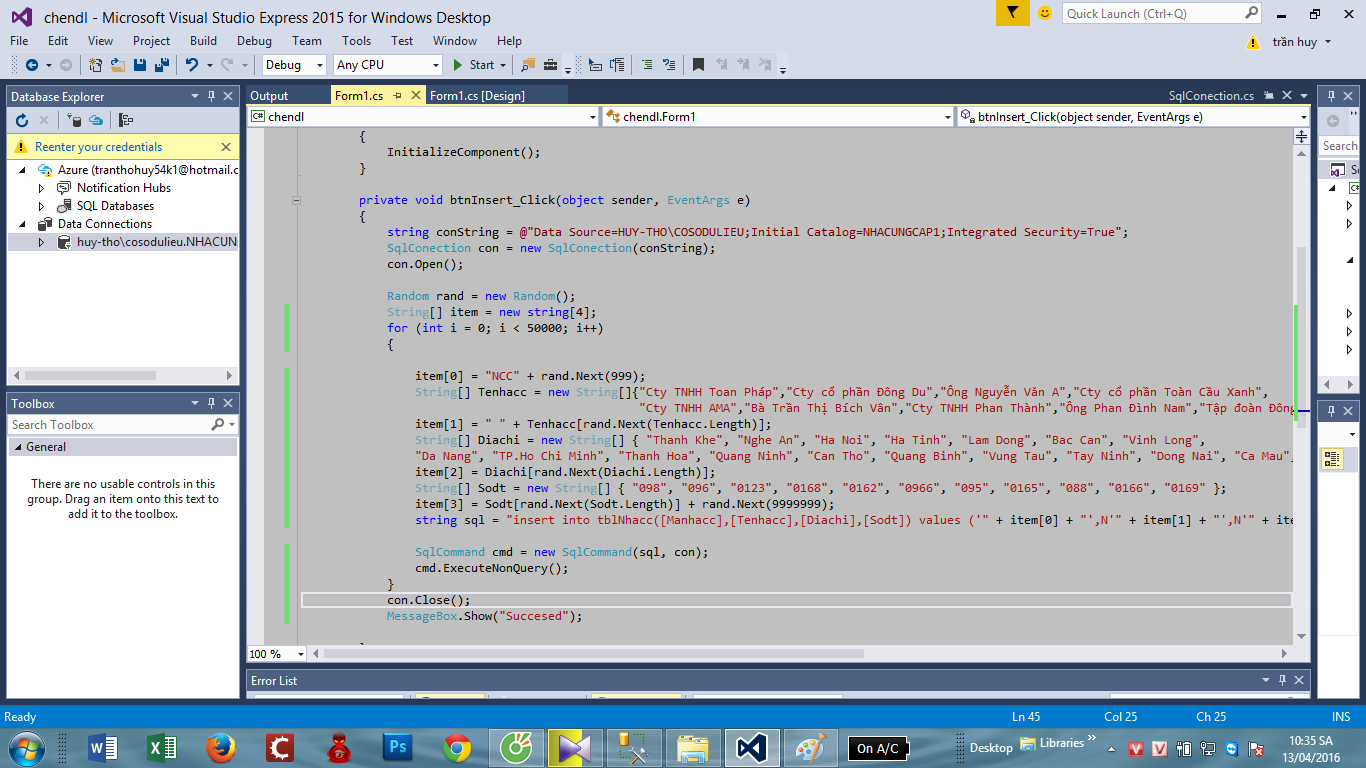Click the Connect to Database icon
This screenshot has height=768, width=1366.
click(x=74, y=120)
